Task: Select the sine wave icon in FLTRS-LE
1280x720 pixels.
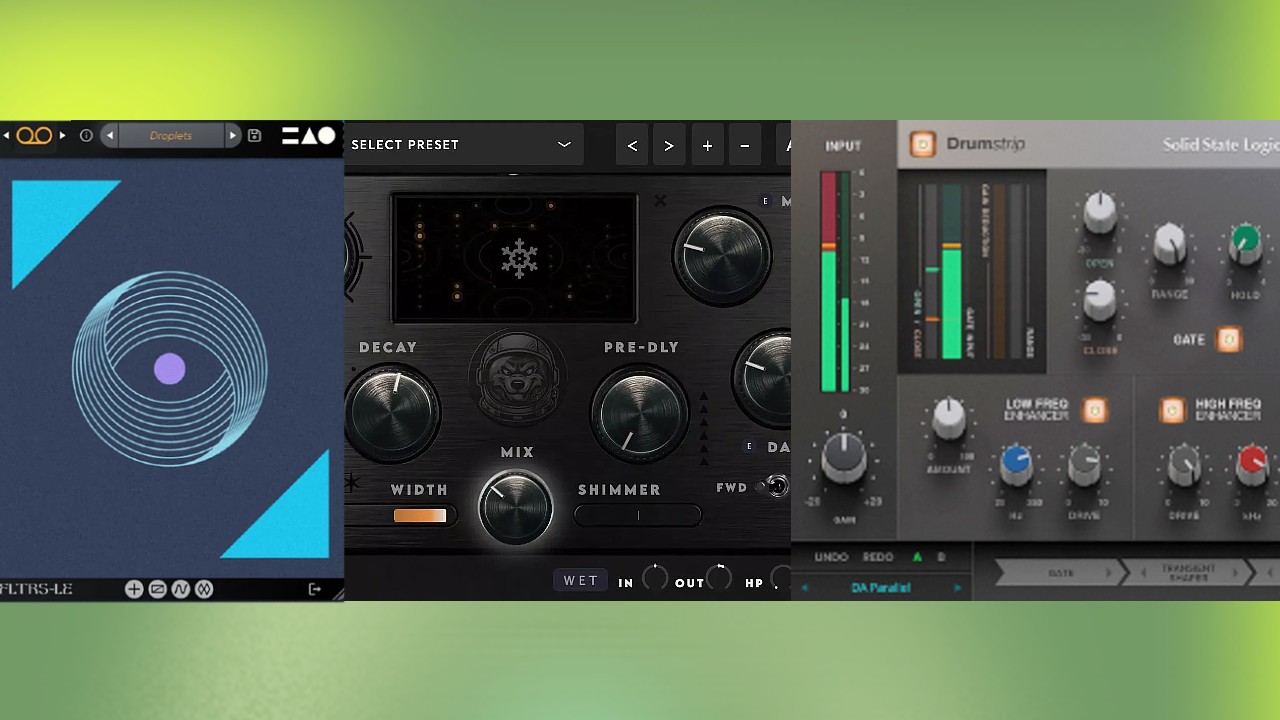Action: click(180, 589)
